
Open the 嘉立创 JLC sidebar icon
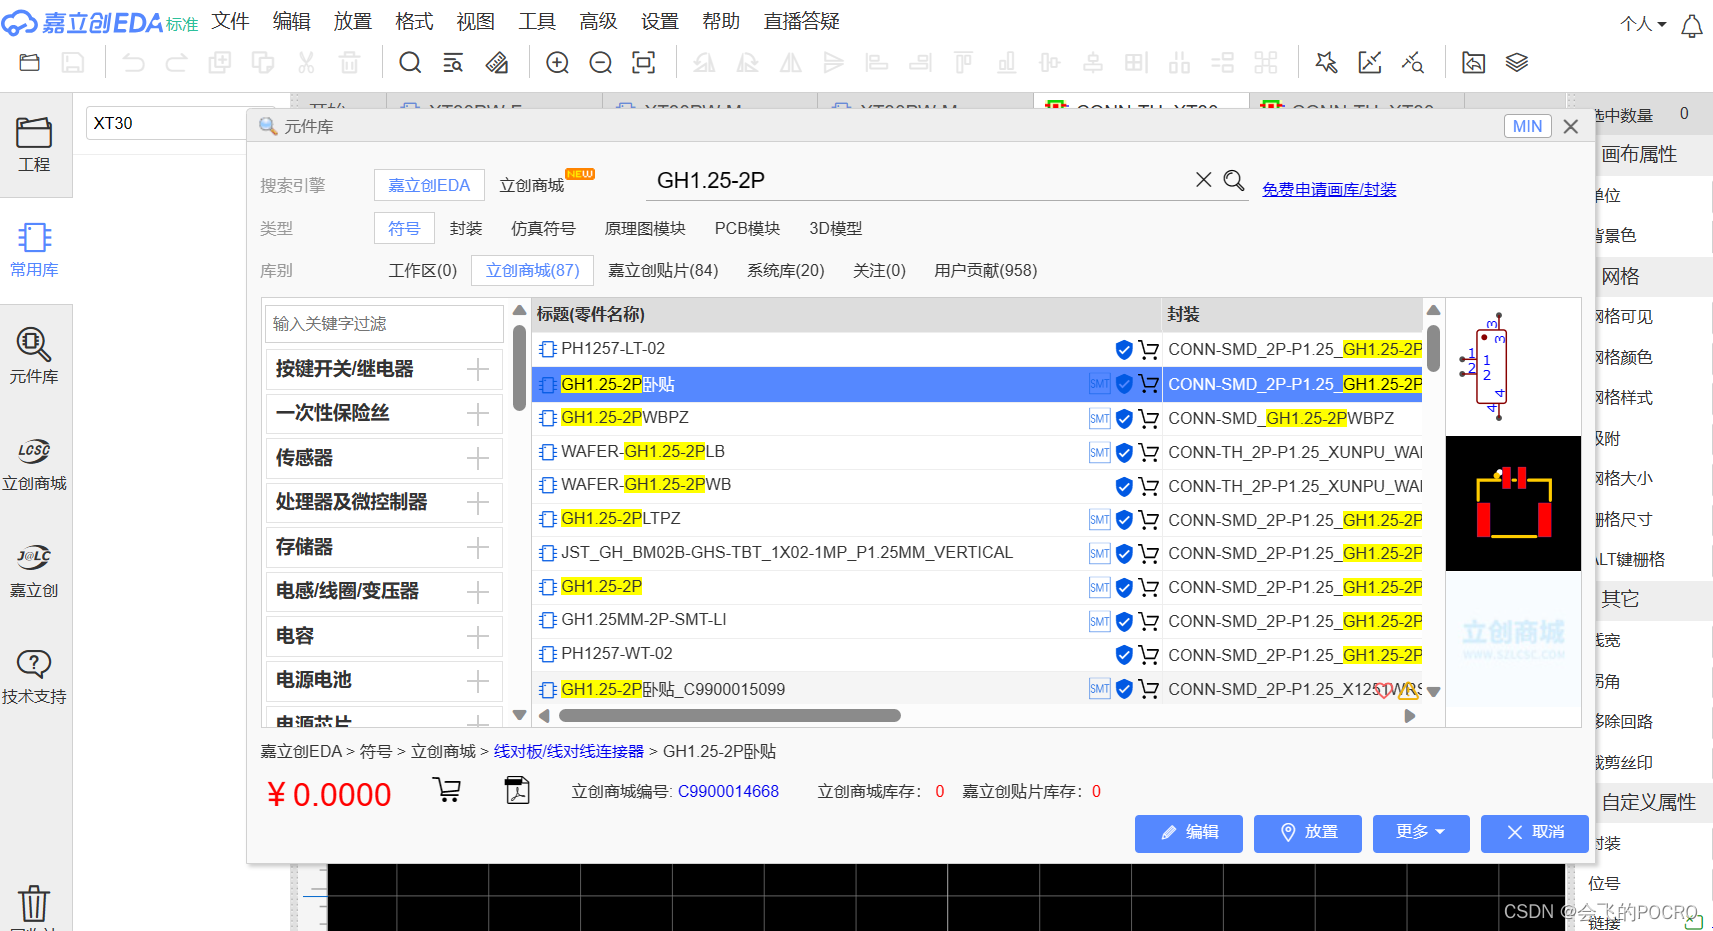coord(34,570)
